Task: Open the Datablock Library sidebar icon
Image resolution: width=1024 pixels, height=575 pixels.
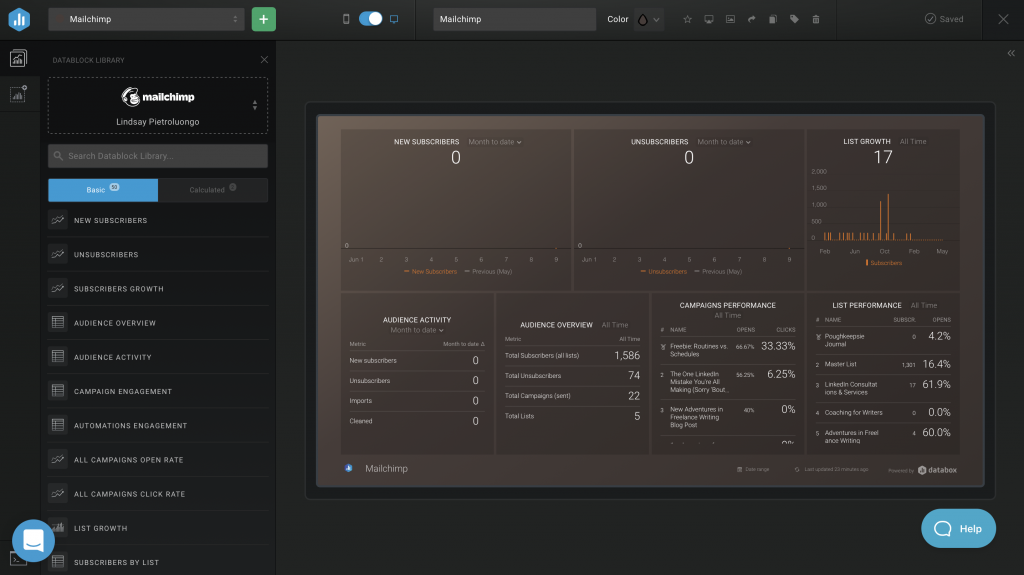Action: tap(19, 59)
